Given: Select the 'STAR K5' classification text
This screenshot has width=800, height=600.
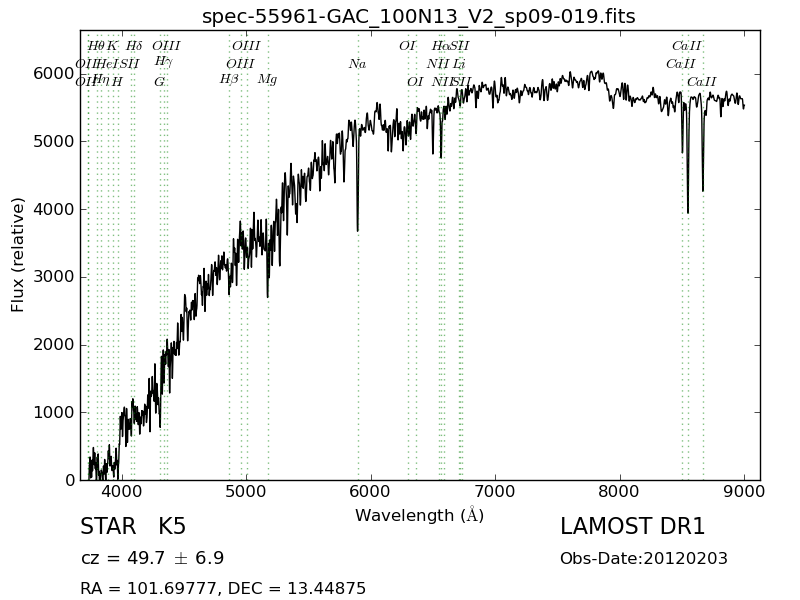Looking at the screenshot, I should (x=133, y=526).
